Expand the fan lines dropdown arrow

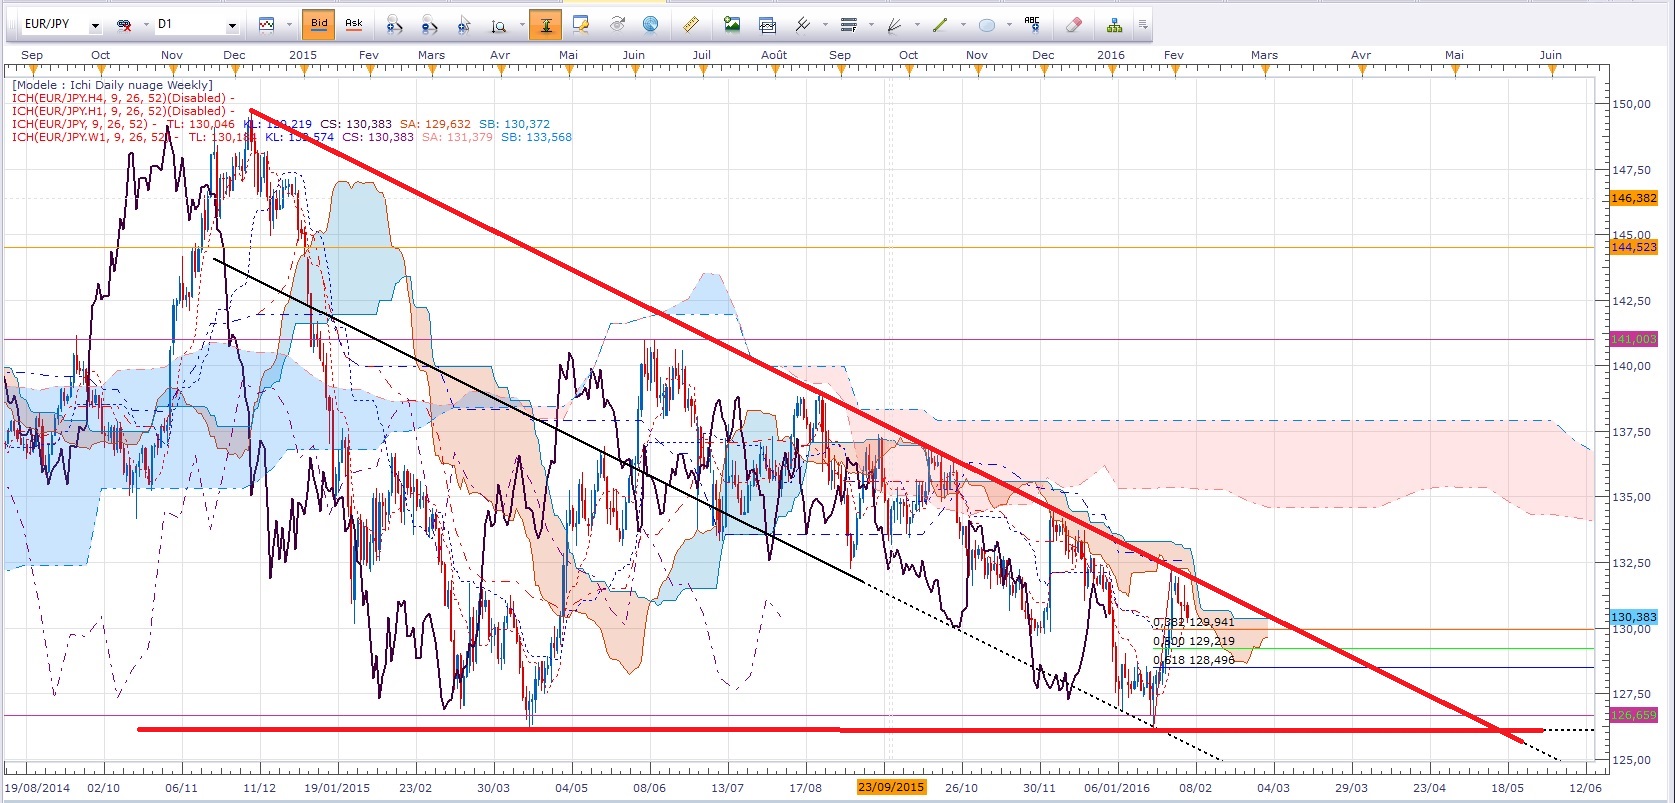coord(917,24)
